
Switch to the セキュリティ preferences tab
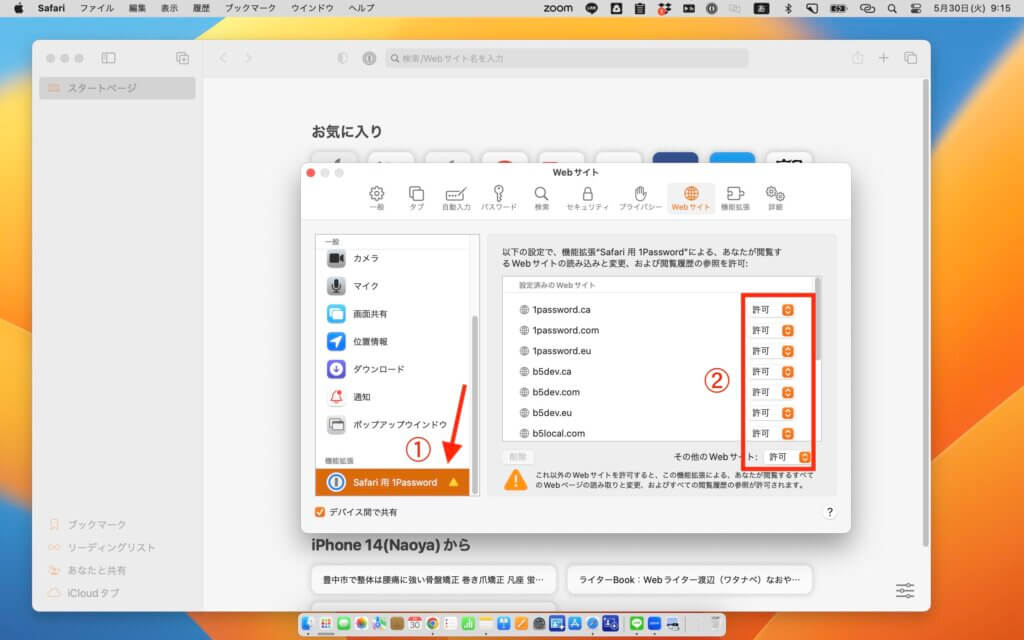pos(587,198)
